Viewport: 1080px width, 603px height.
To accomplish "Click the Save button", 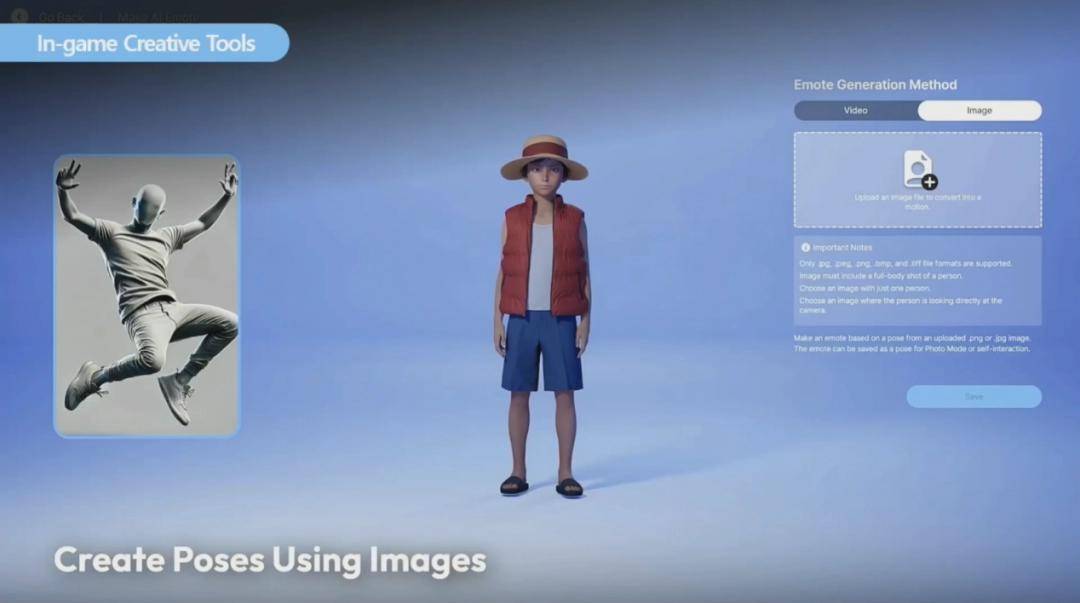I will tap(974, 396).
